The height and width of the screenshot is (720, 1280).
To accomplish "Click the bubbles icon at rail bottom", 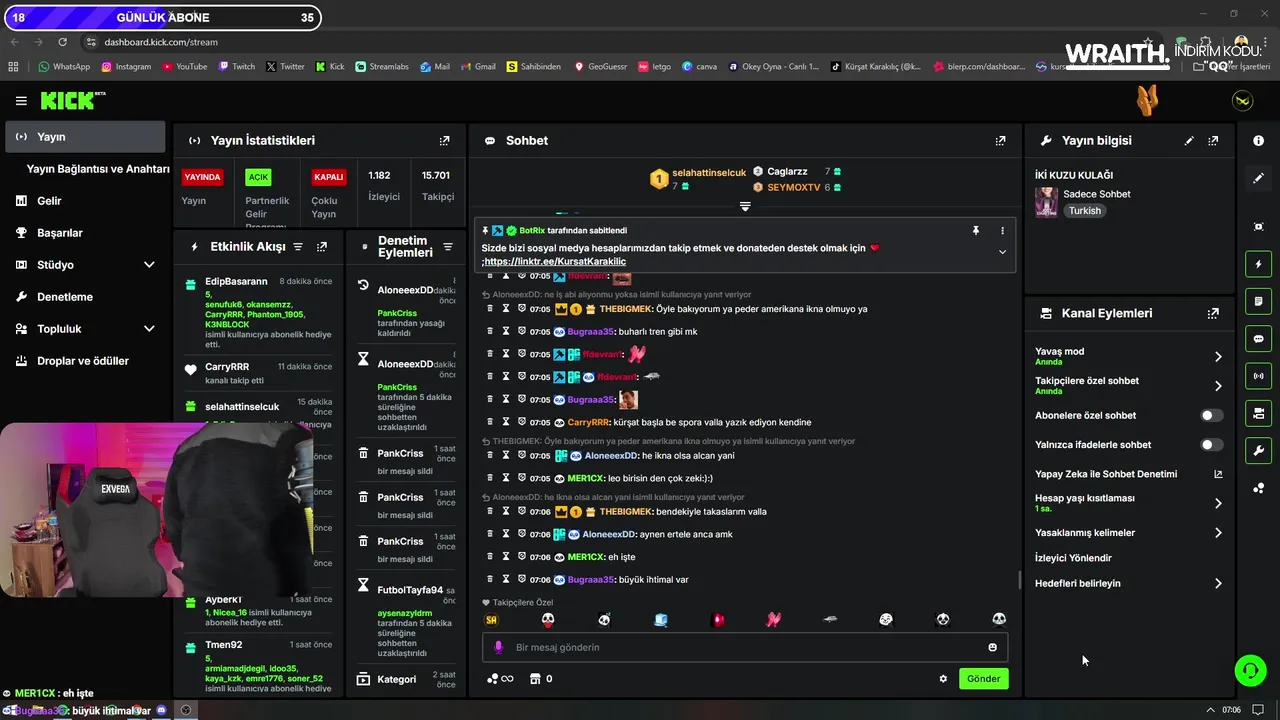I will 1258,488.
